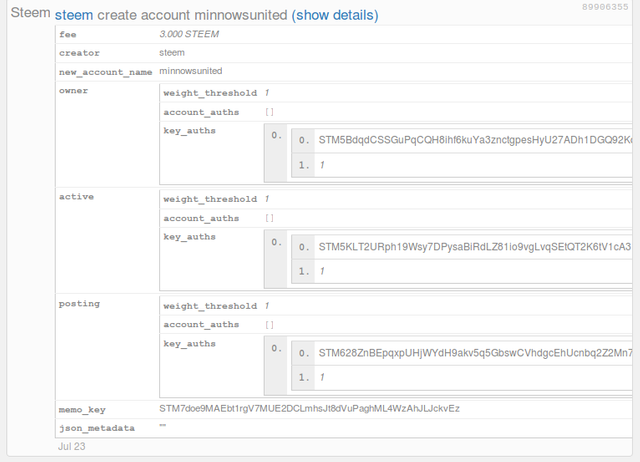Select the owner key starting STM5BdqdCSSGuPq
The height and width of the screenshot is (462, 640).
[x=475, y=140]
